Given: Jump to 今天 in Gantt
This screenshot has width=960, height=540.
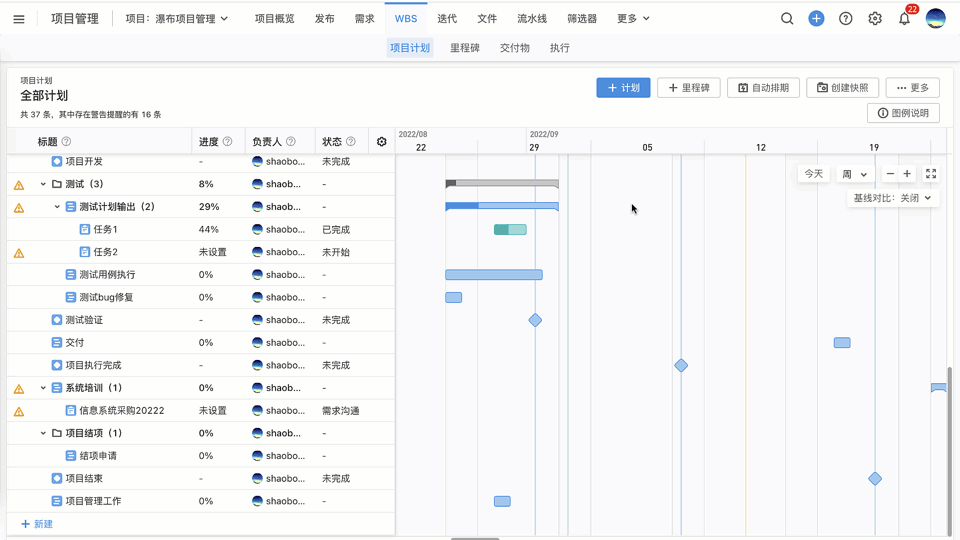Looking at the screenshot, I should click(814, 174).
